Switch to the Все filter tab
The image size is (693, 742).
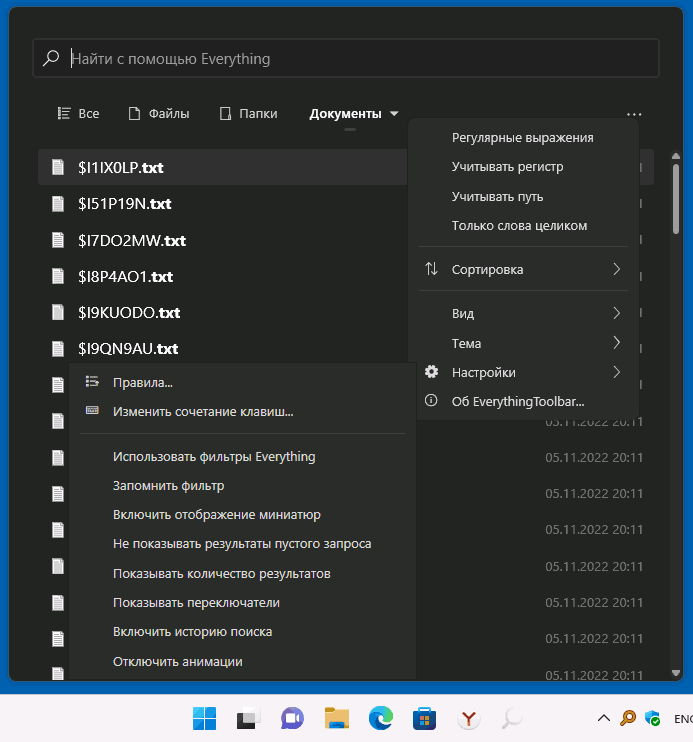pos(78,114)
